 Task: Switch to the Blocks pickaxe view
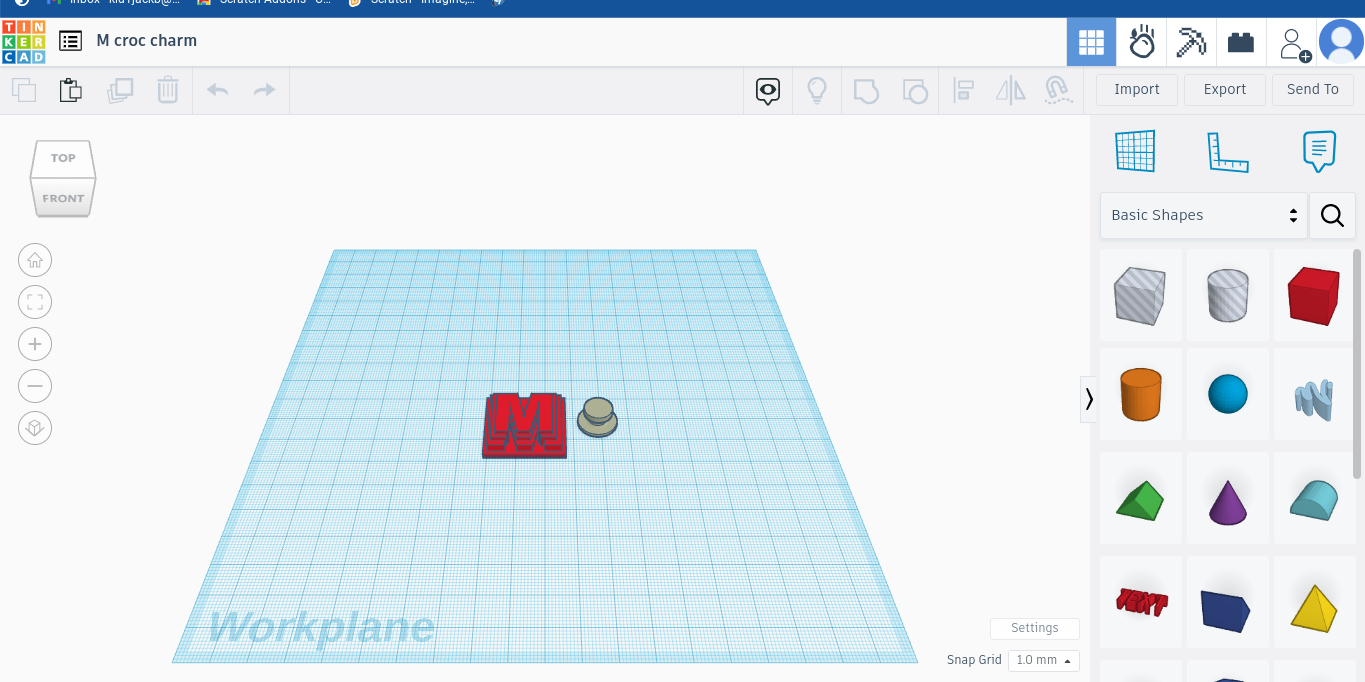point(1191,42)
